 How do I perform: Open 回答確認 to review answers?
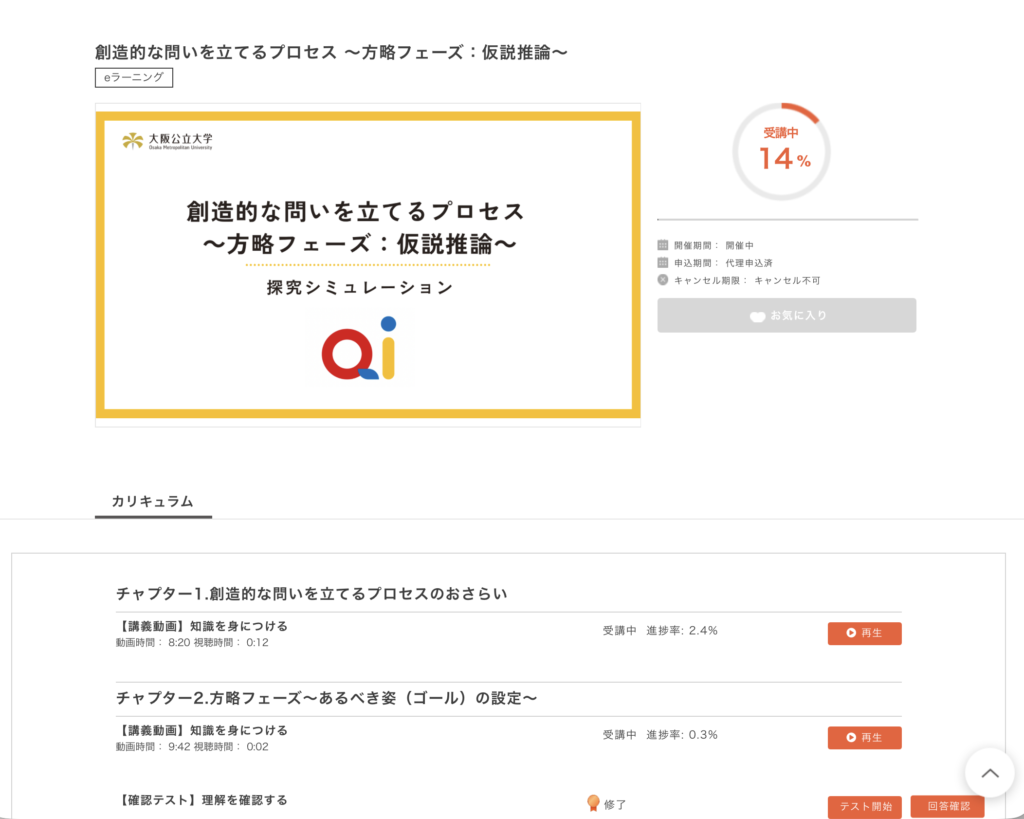tap(947, 806)
